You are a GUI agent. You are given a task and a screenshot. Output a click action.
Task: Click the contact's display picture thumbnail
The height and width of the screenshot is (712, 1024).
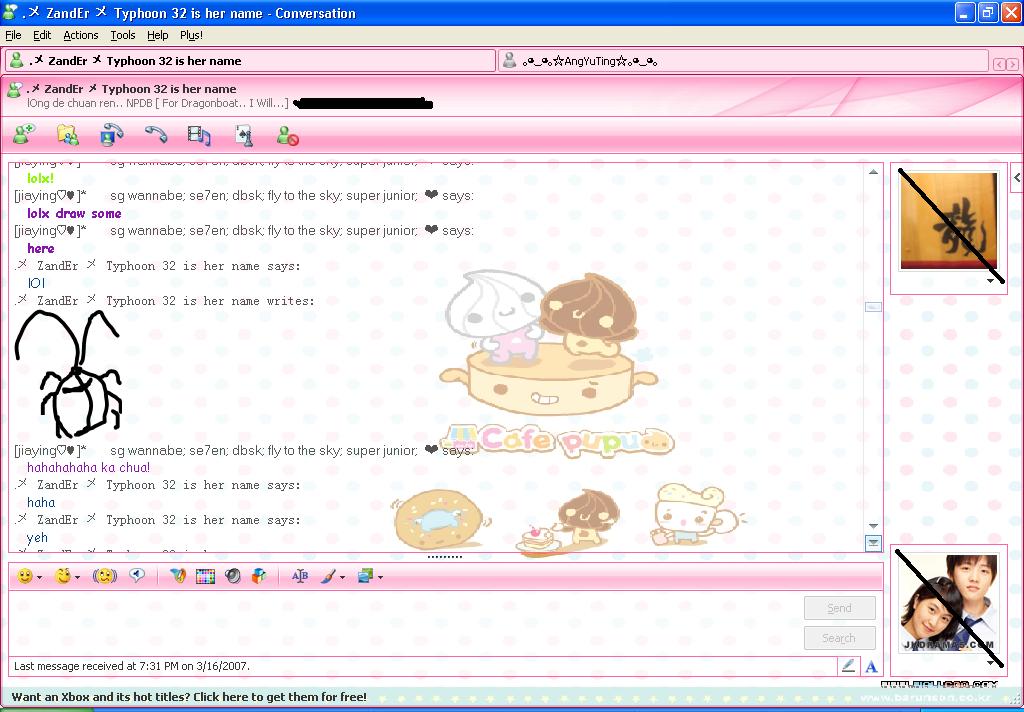[949, 221]
